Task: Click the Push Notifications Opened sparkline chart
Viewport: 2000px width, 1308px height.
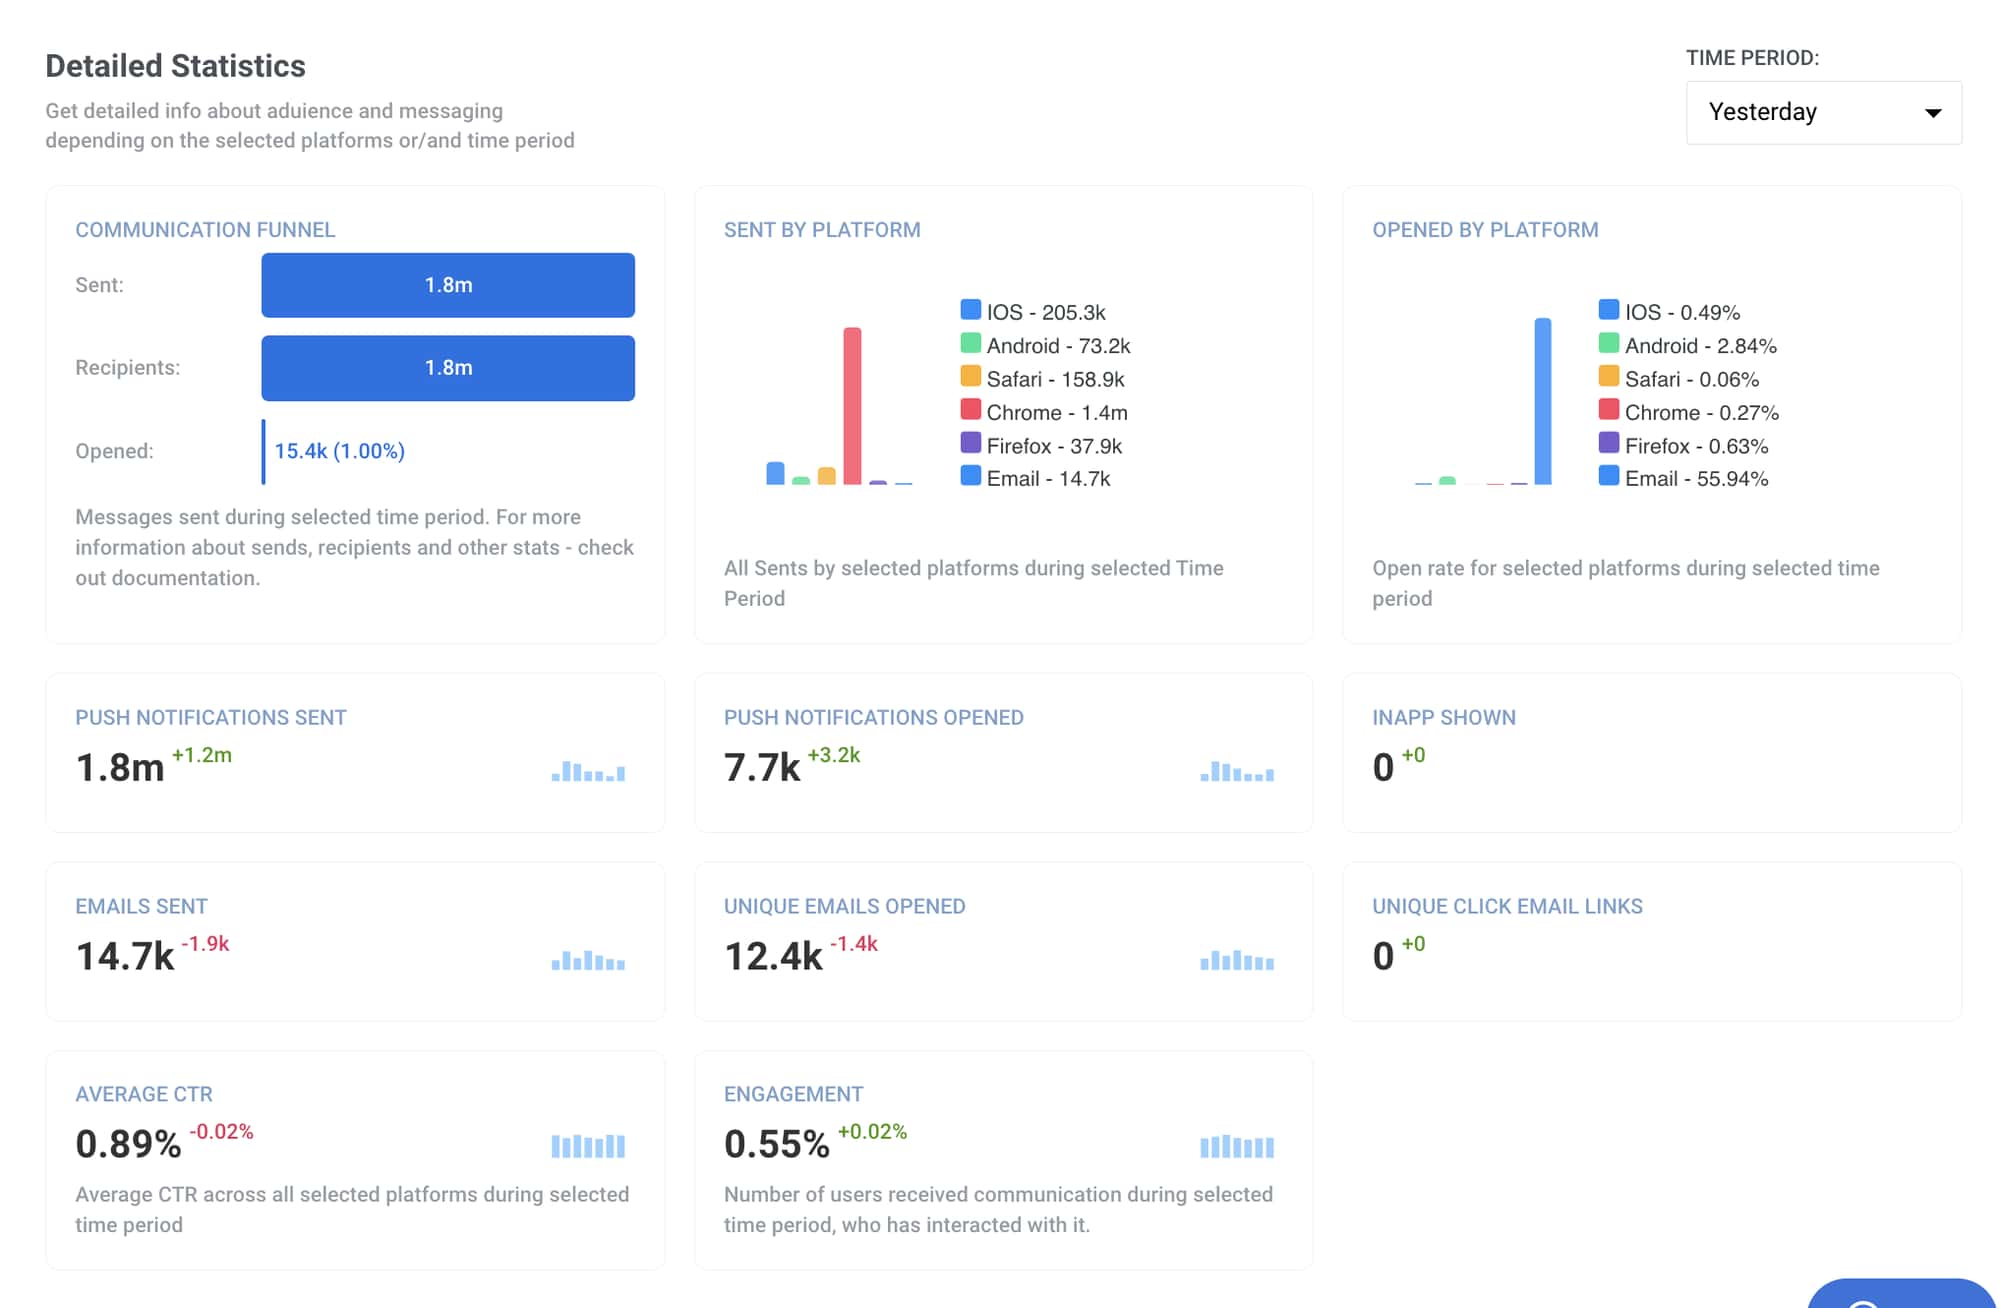Action: (x=1235, y=770)
